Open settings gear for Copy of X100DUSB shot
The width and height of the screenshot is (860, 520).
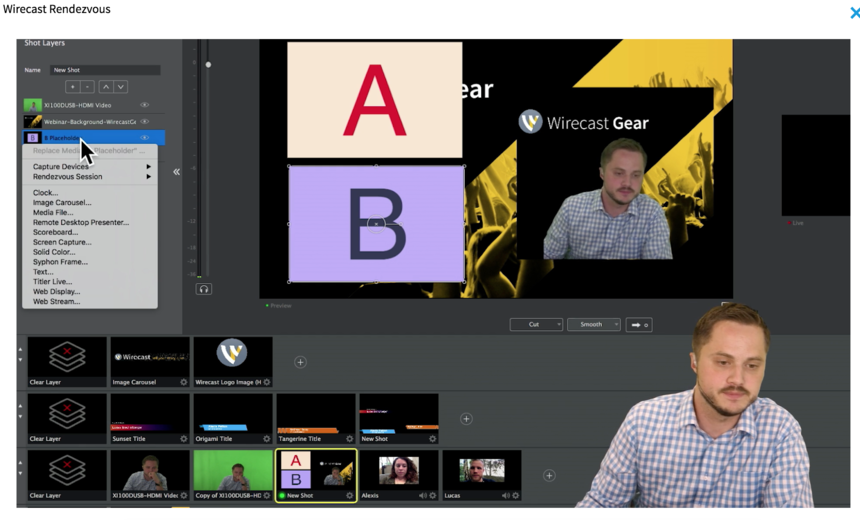[267, 495]
